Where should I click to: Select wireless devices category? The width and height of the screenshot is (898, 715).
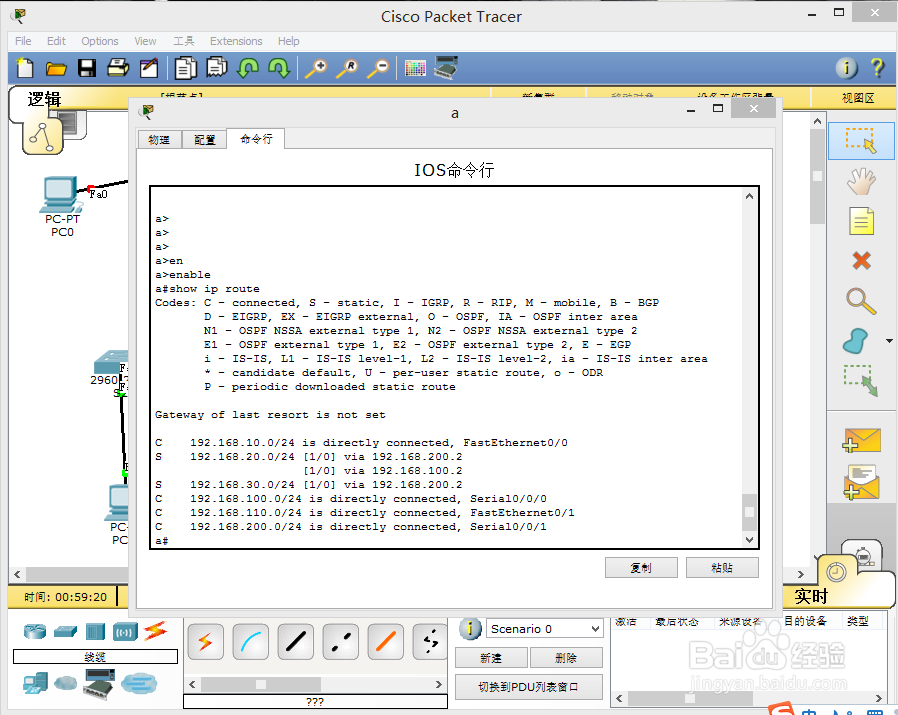coord(125,632)
